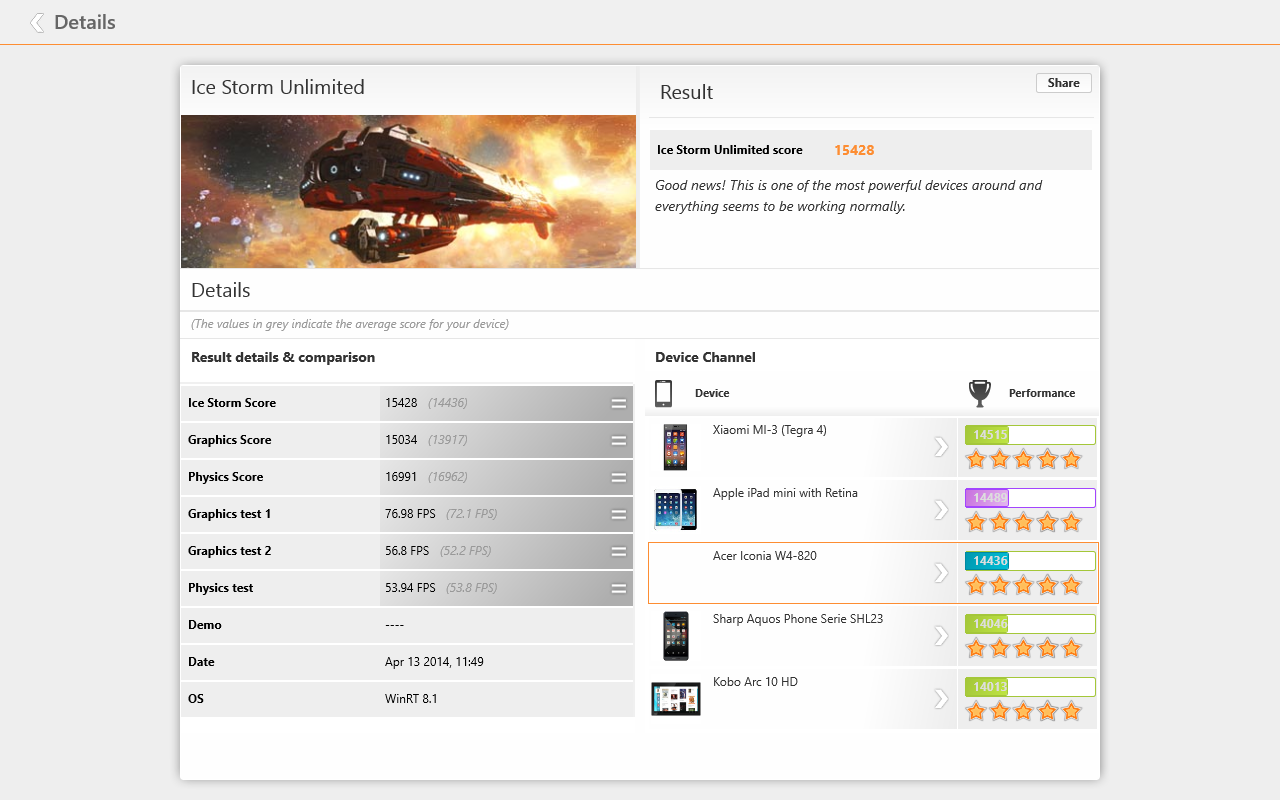
Task: Select the Acer Iconia W4-820 device name
Action: tap(764, 556)
